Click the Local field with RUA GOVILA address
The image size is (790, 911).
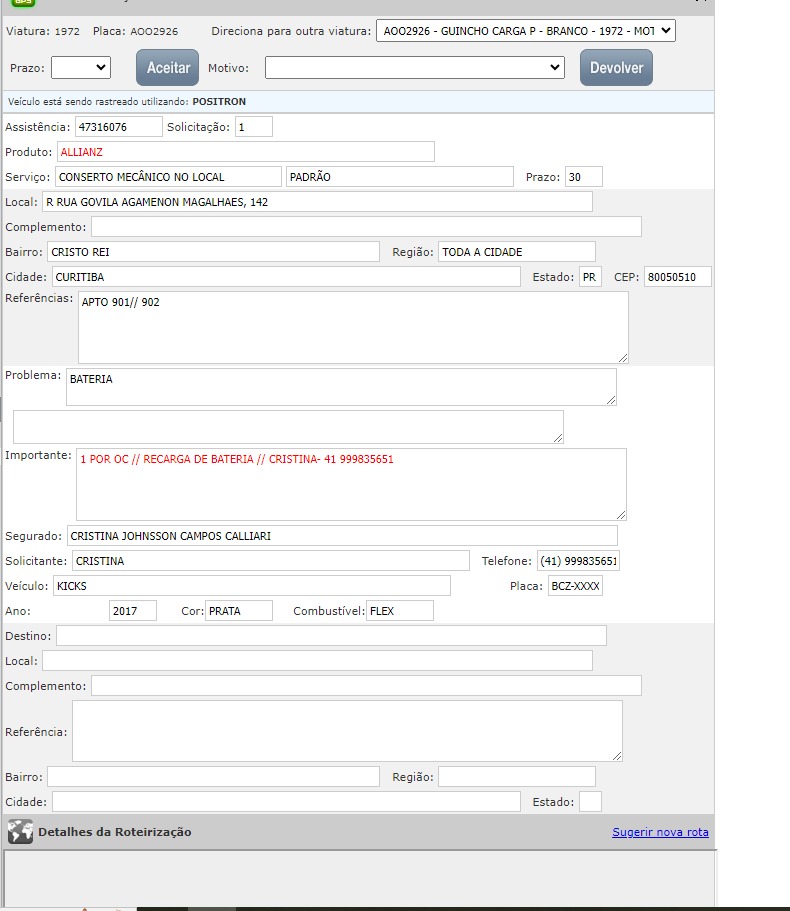pos(317,202)
